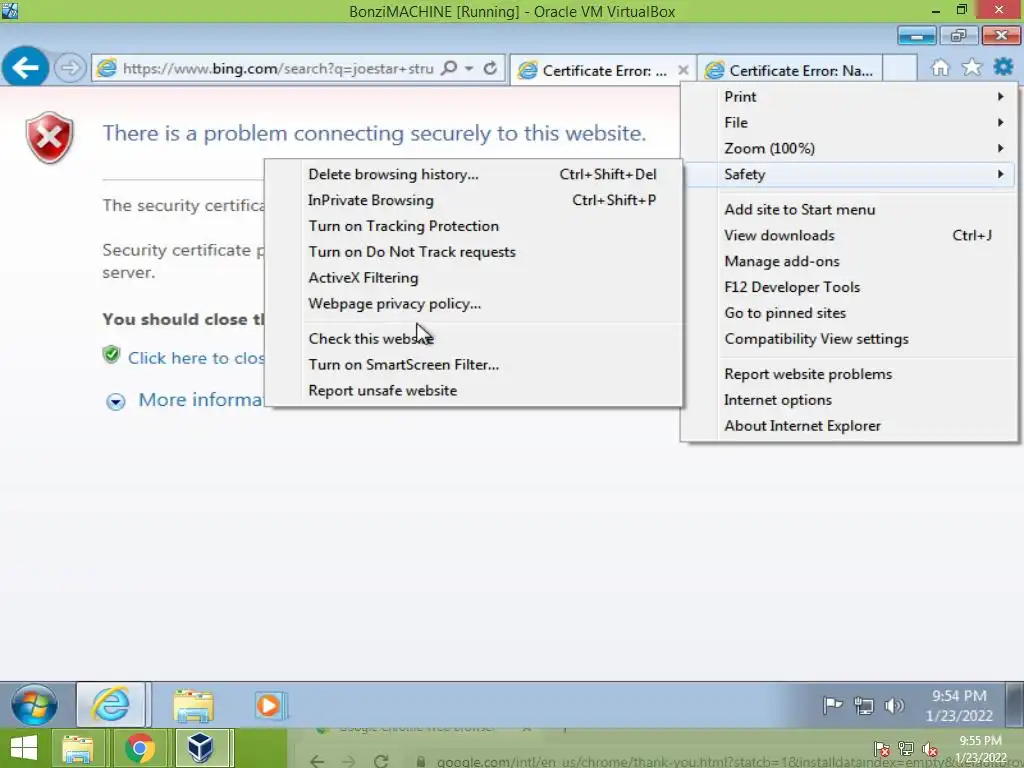Click the red shield certificate error icon

point(50,137)
